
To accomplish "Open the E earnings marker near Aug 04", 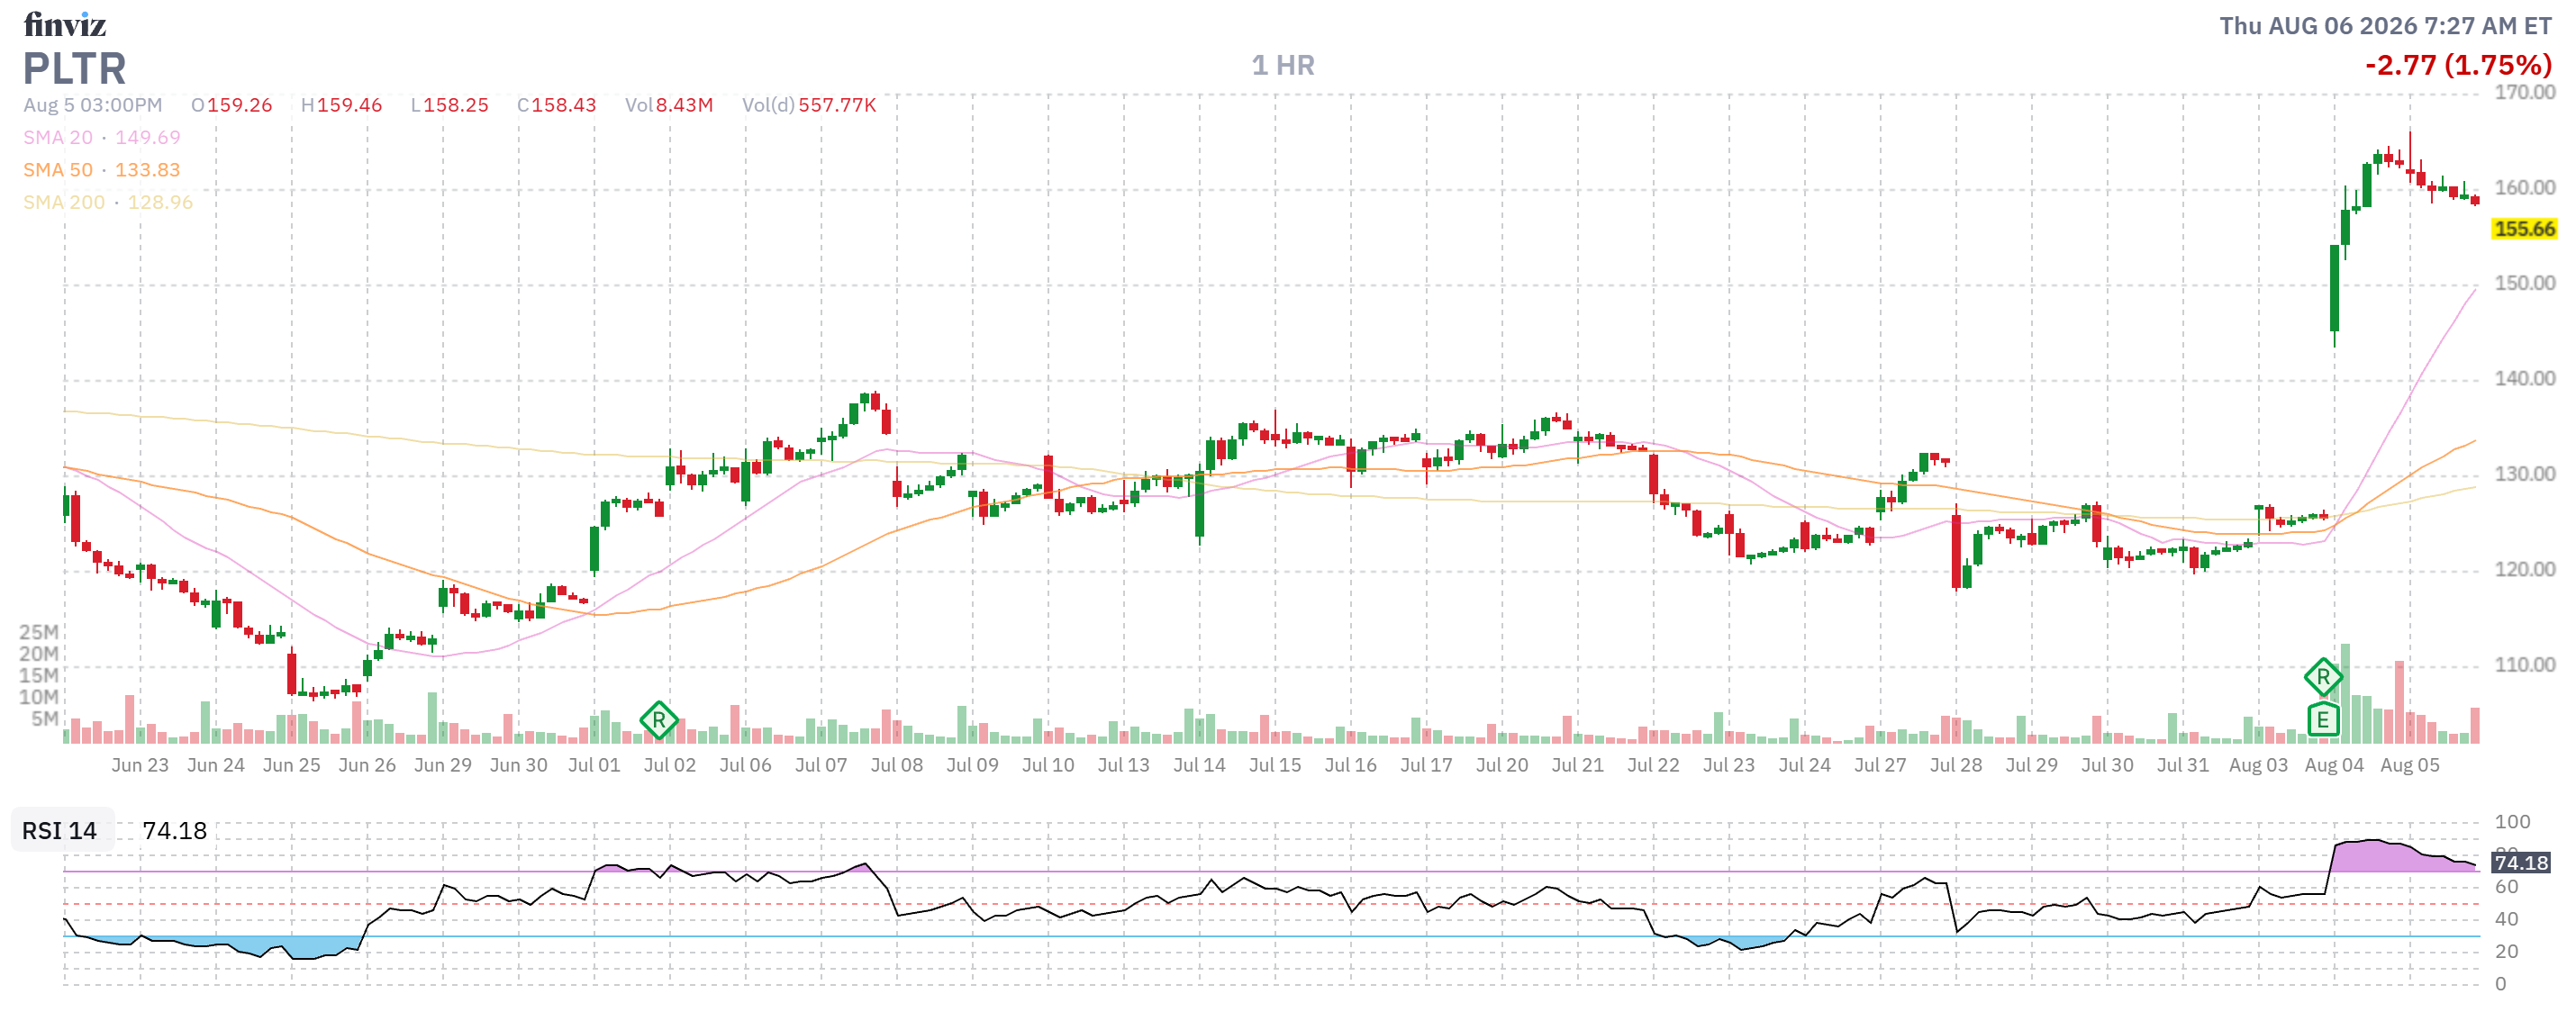I will (2323, 720).
